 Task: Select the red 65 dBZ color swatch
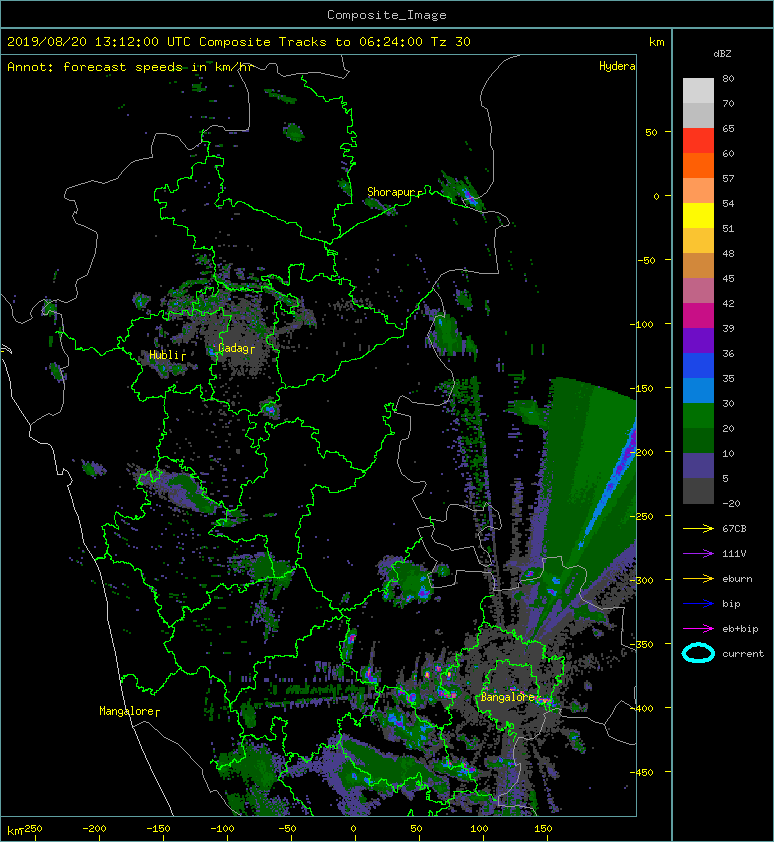698,141
